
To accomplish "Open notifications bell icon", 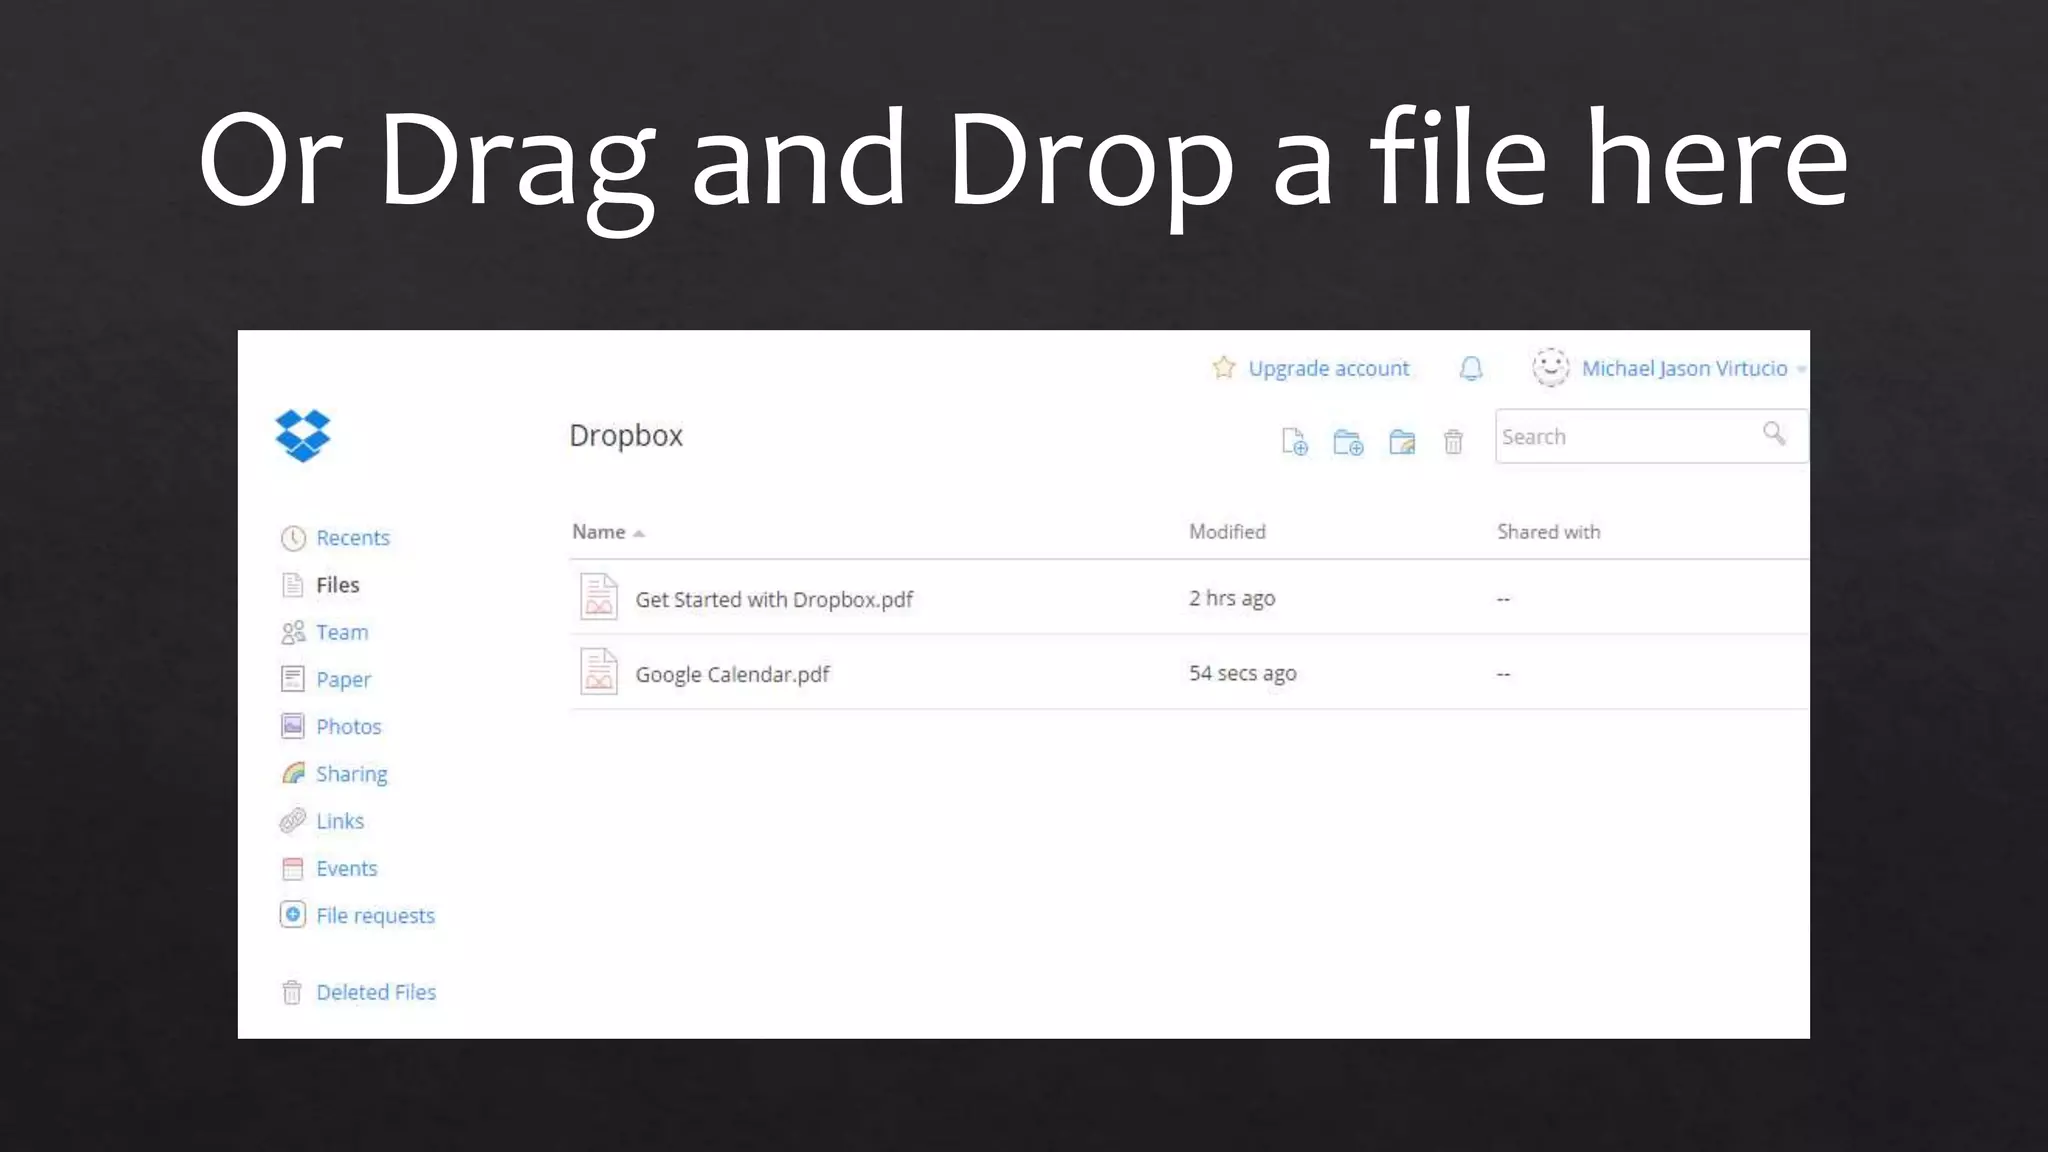I will point(1471,368).
